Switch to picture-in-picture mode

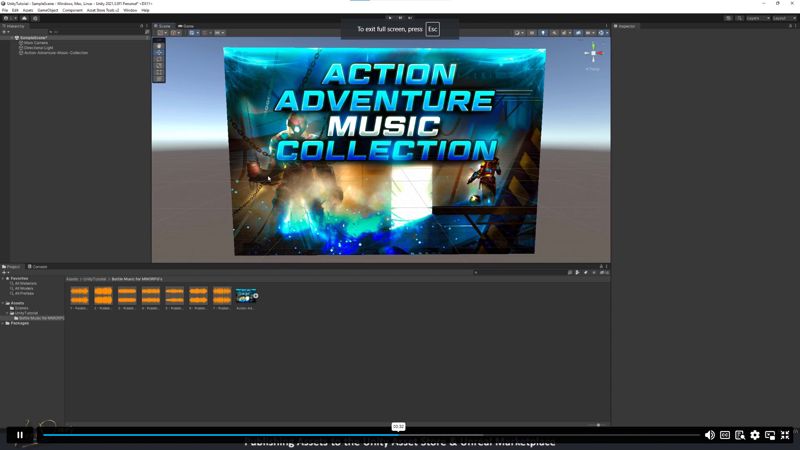[770, 435]
